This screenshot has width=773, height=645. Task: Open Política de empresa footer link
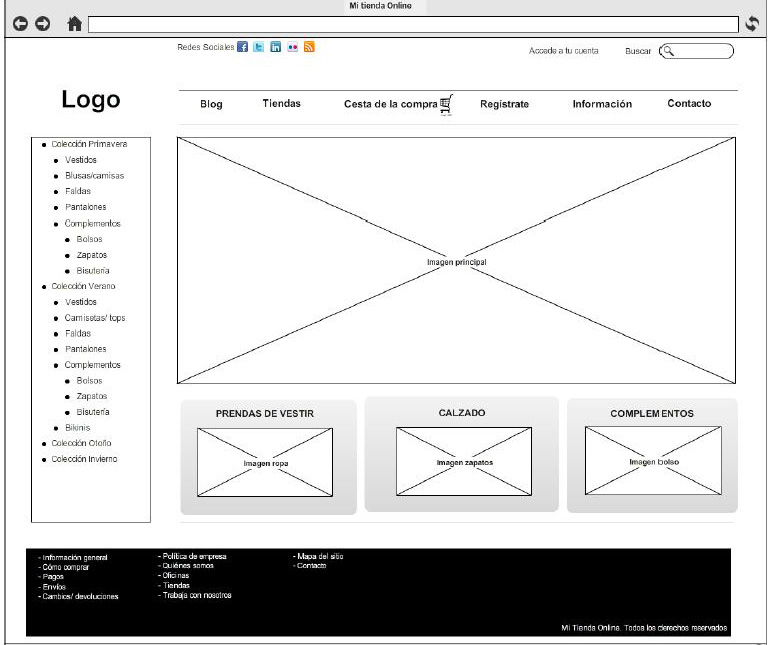(x=194, y=556)
